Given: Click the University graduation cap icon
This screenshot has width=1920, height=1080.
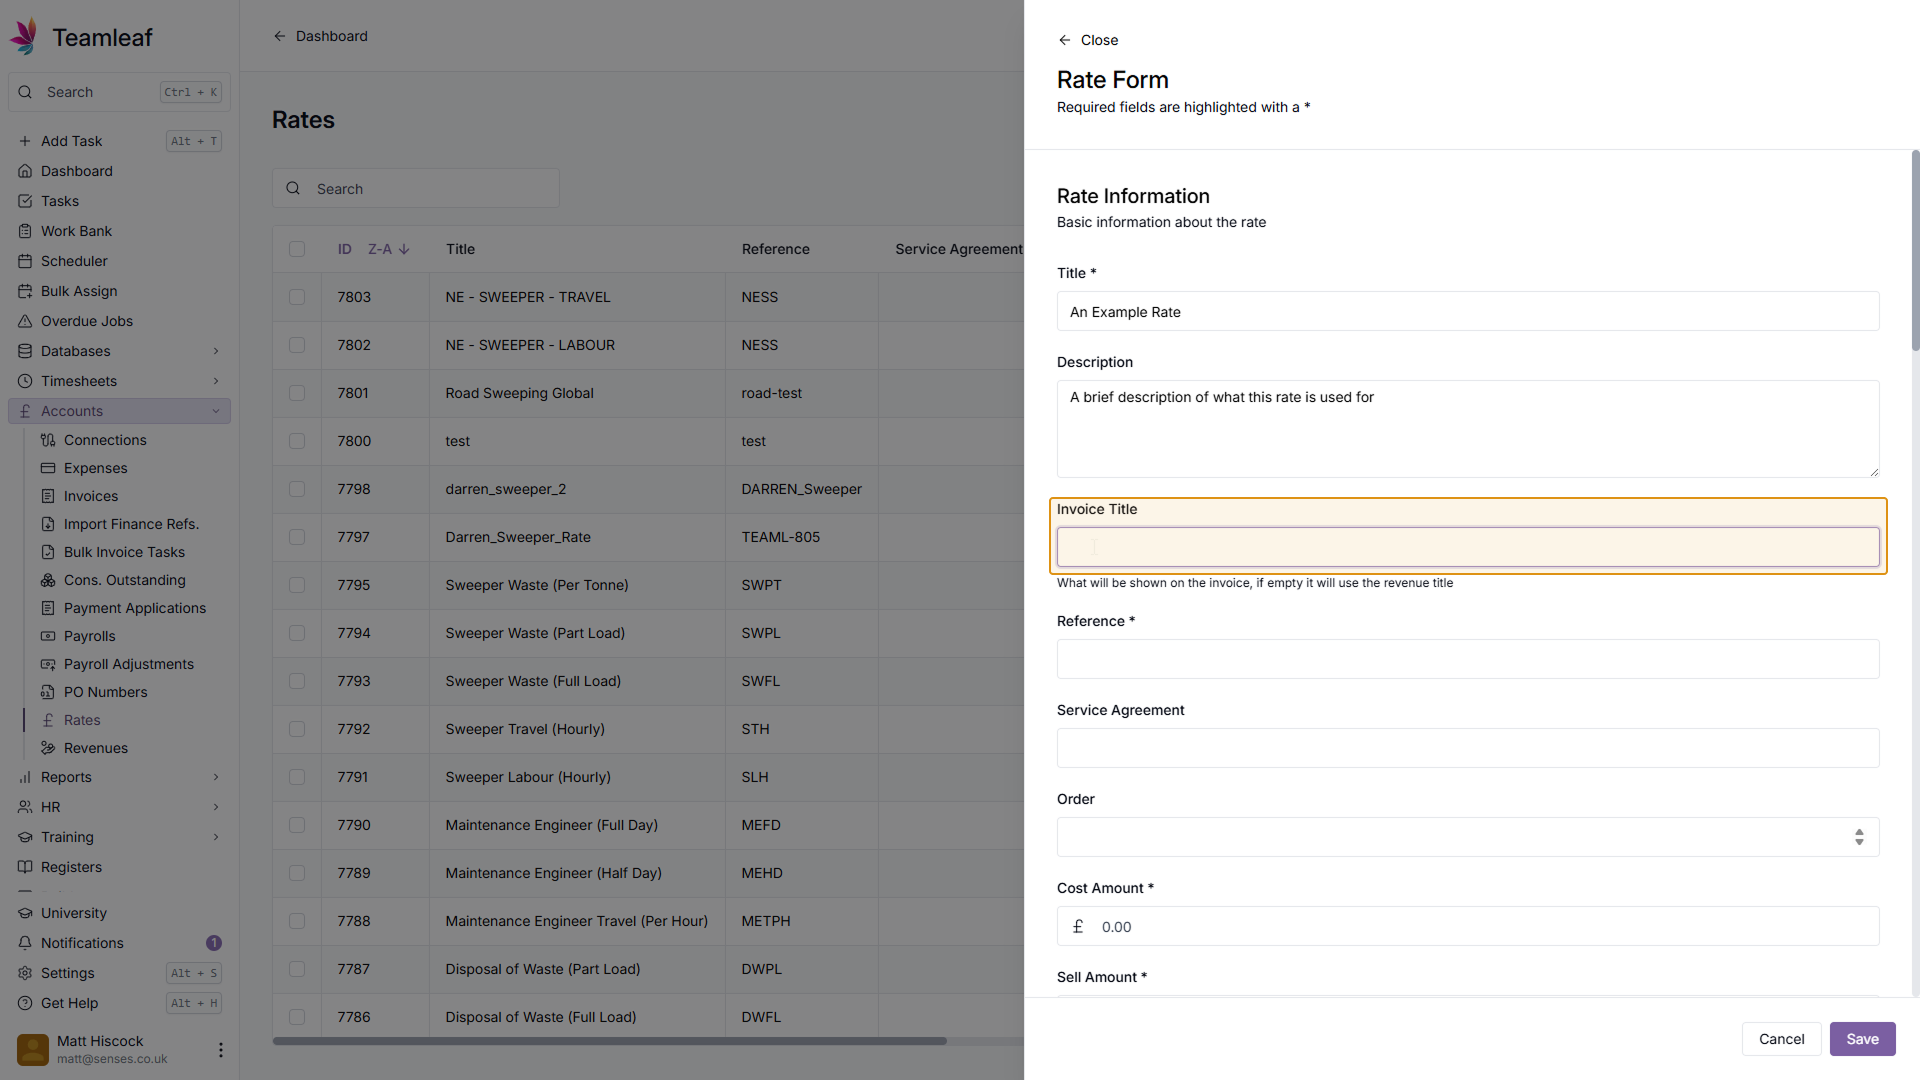Looking at the screenshot, I should tap(25, 913).
